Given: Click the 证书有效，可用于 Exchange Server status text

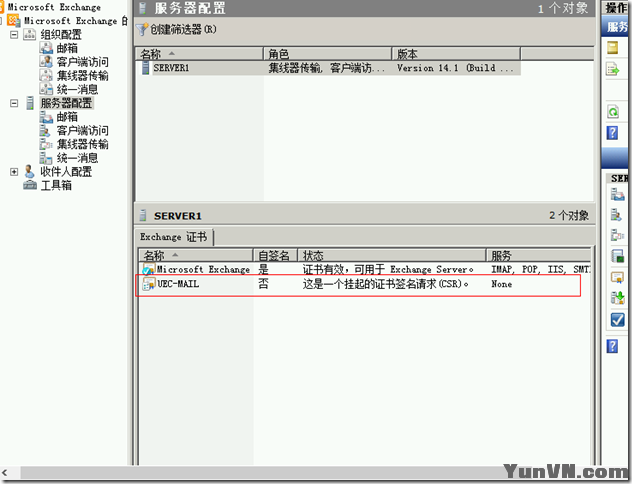Looking at the screenshot, I should (x=388, y=269).
